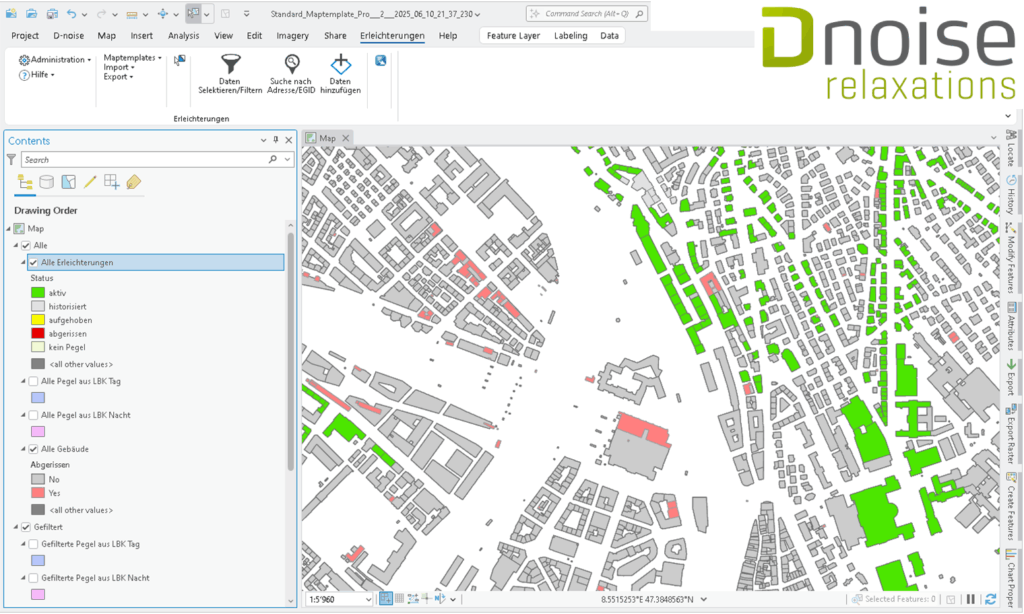
Task: Click the List By Snapping icon
Action: point(112,182)
